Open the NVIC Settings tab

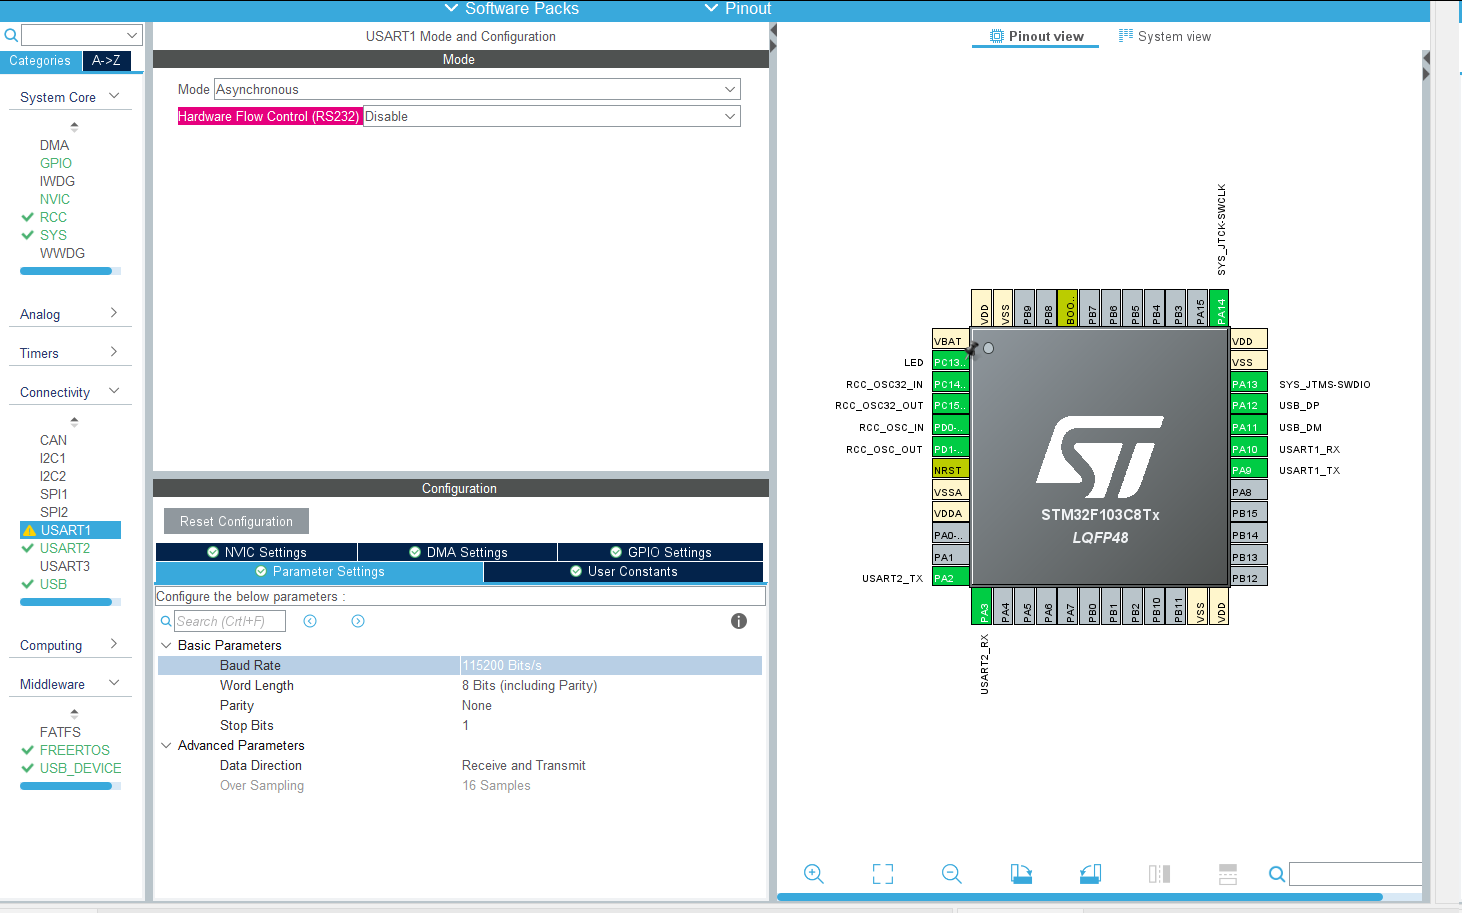tap(256, 552)
